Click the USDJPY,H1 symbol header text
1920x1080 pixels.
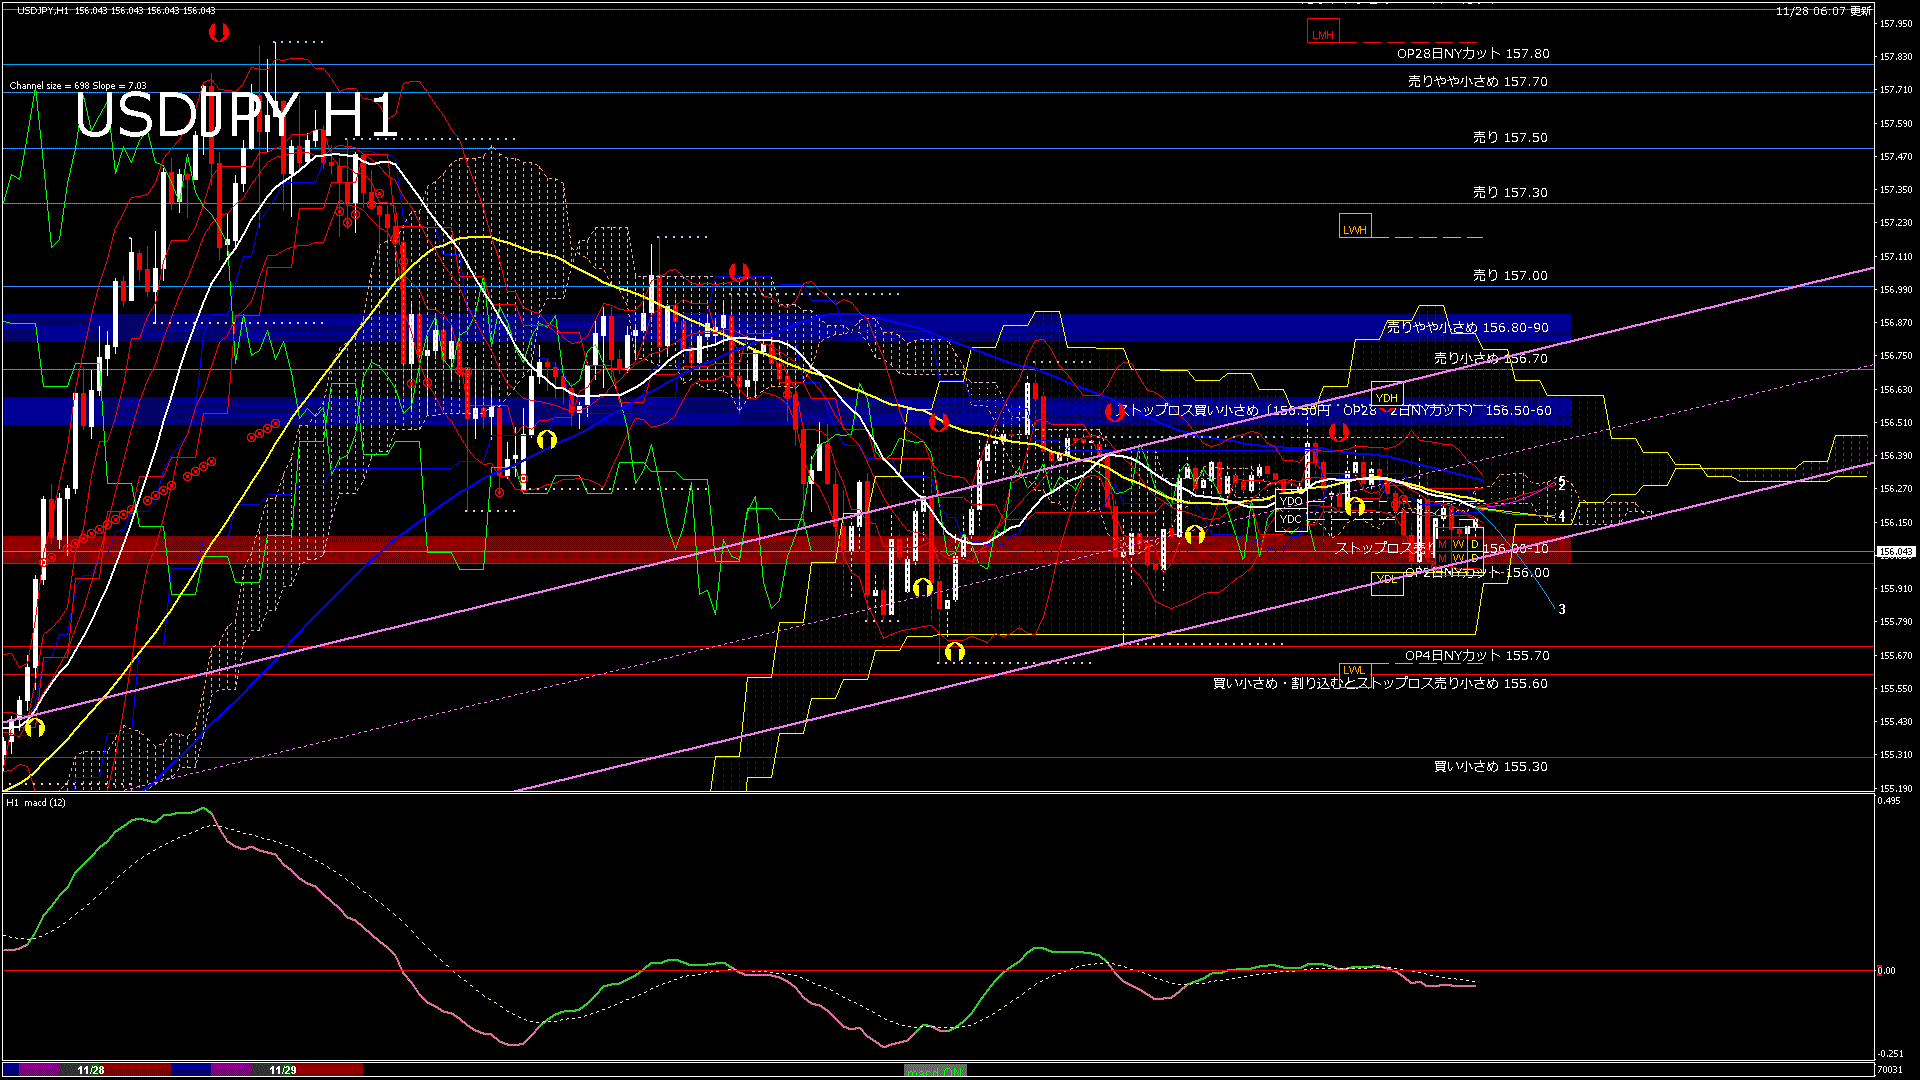tap(42, 10)
